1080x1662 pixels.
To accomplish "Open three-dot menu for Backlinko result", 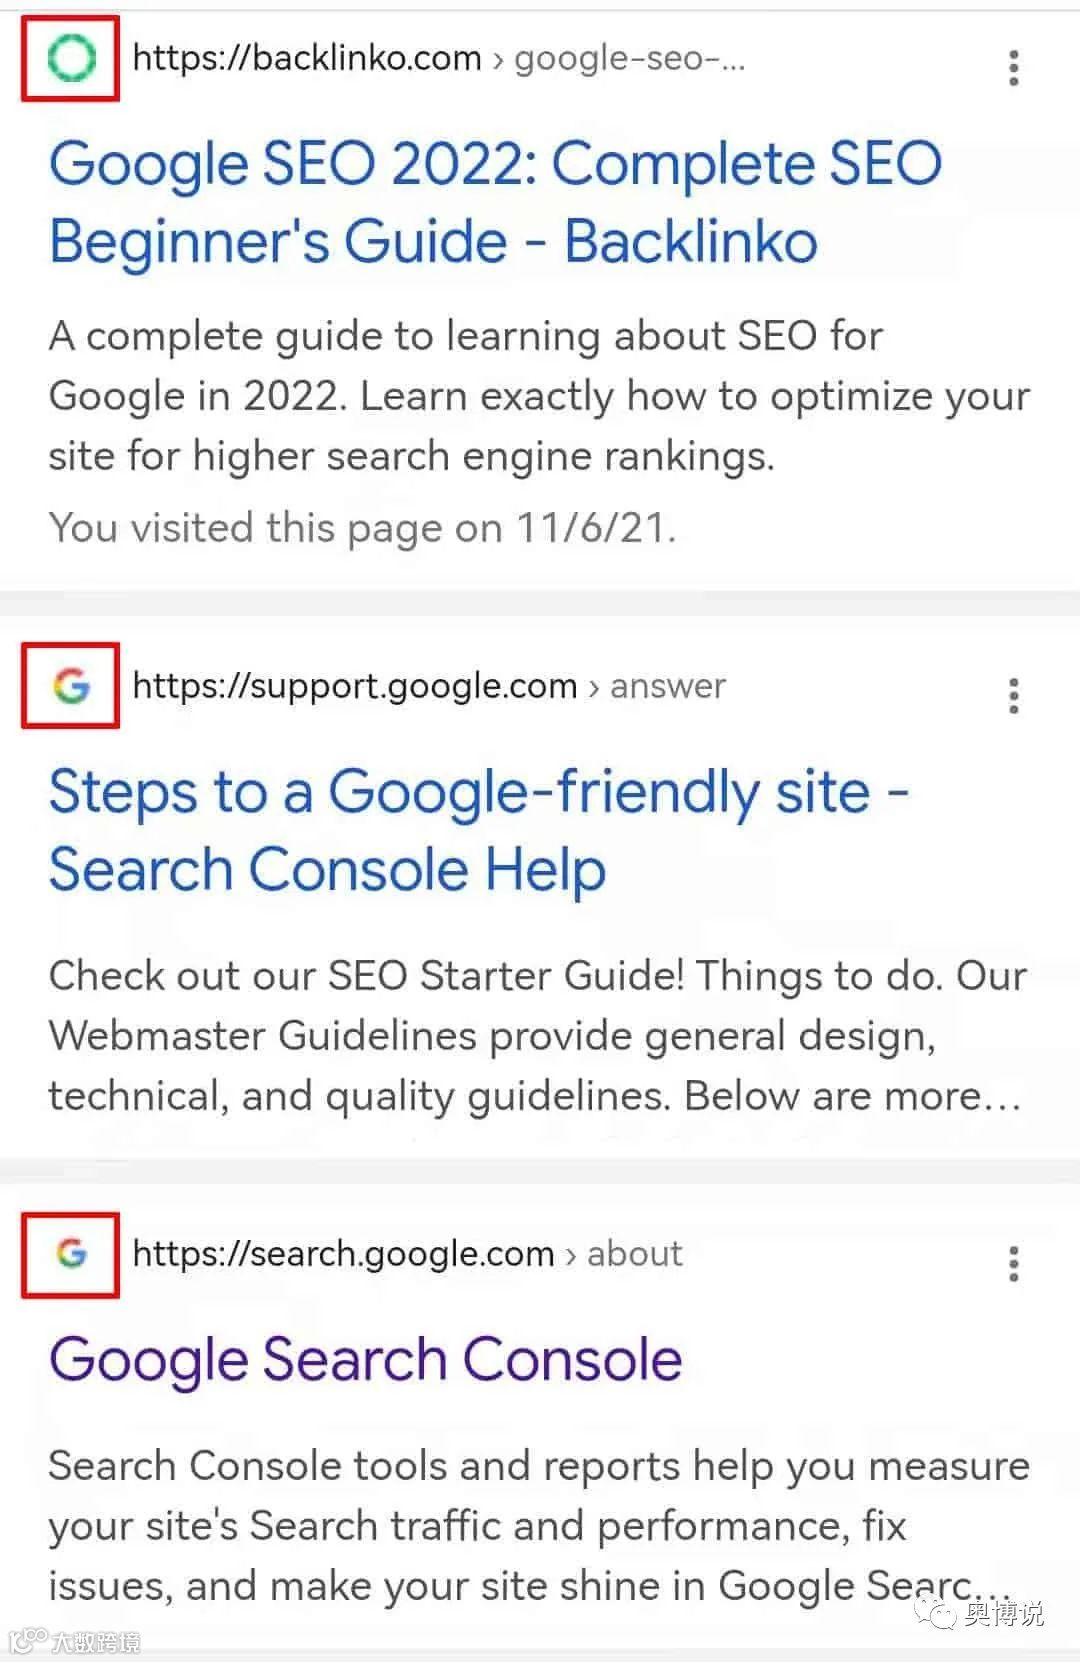I will pos(1014,68).
